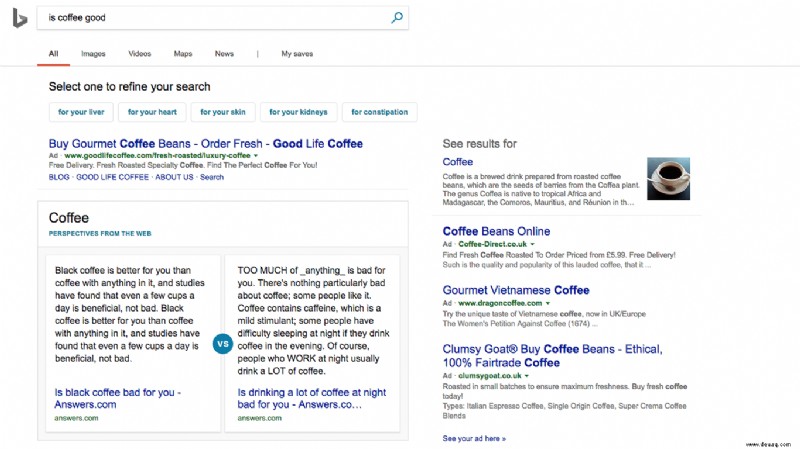This screenshot has width=800, height=449.
Task: Click the 'See your ad here' link
Action: [474, 438]
